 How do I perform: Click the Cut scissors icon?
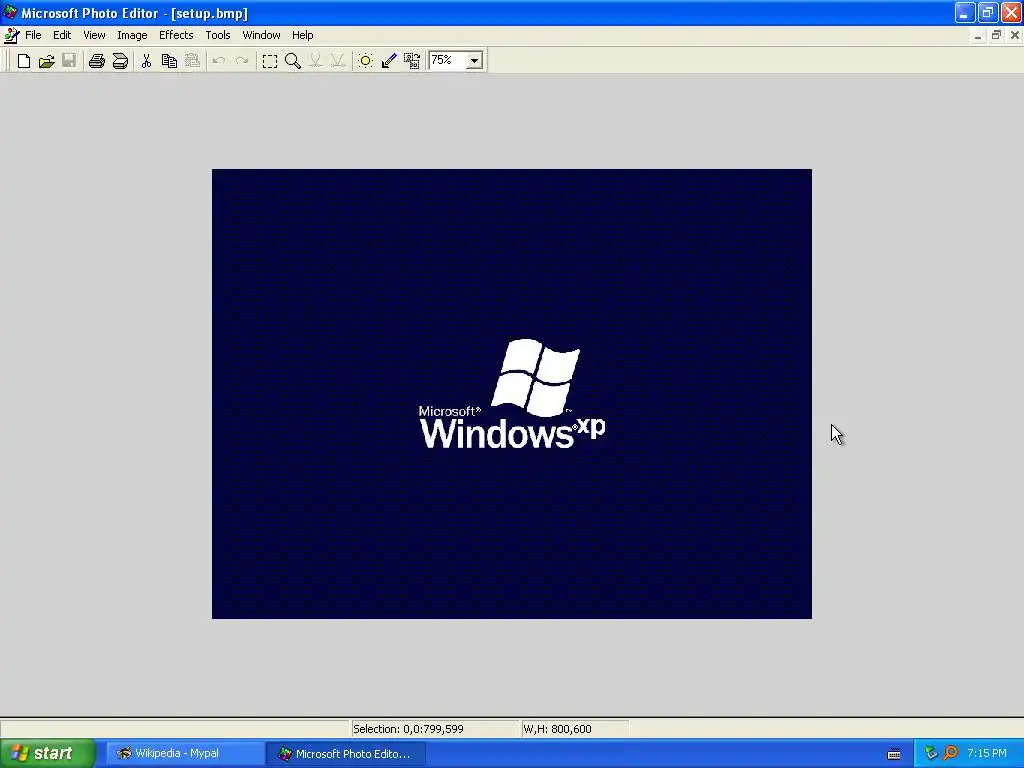click(146, 61)
